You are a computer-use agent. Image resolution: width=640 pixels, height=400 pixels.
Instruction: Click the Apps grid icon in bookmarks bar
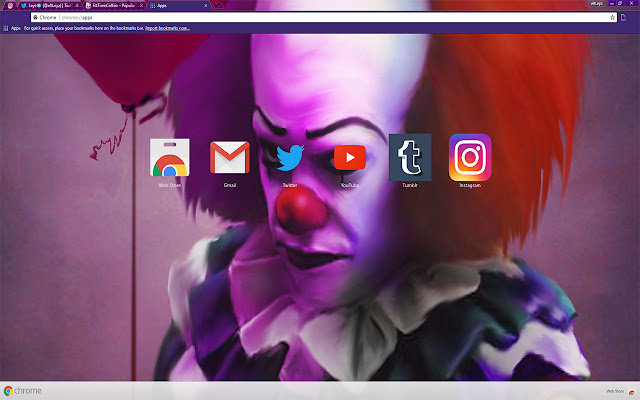pyautogui.click(x=6, y=28)
